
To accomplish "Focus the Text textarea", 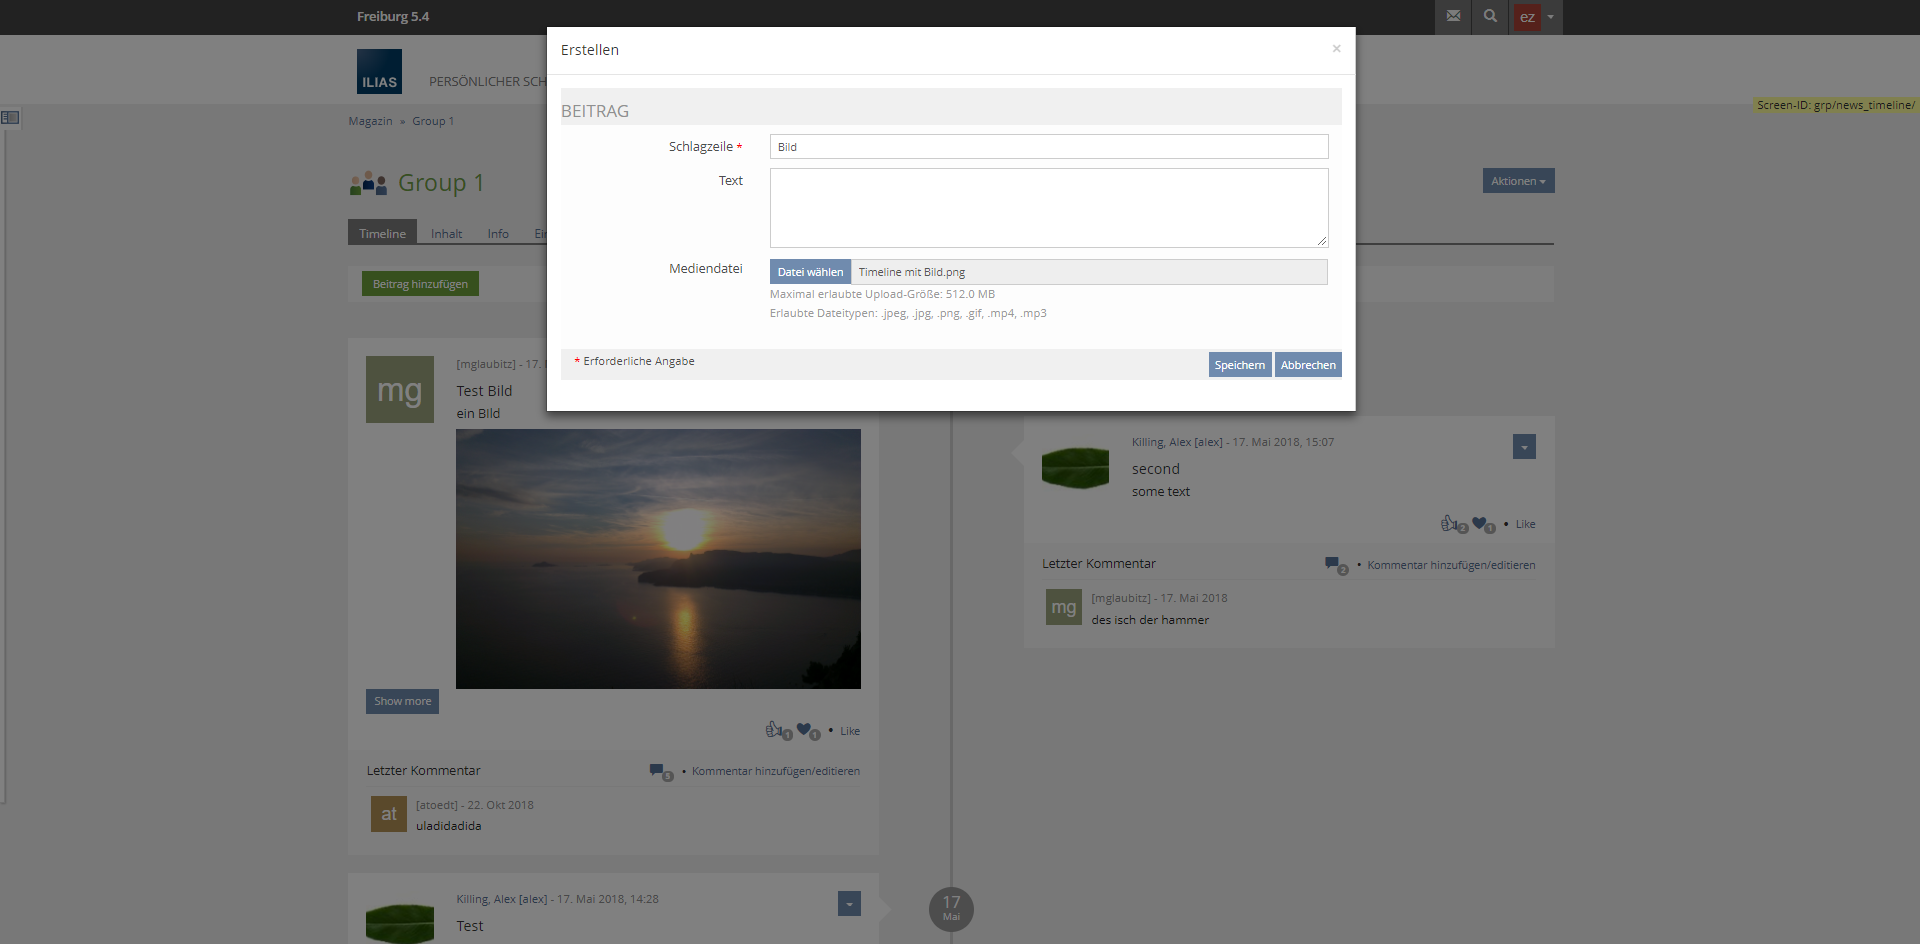I will click(1049, 208).
